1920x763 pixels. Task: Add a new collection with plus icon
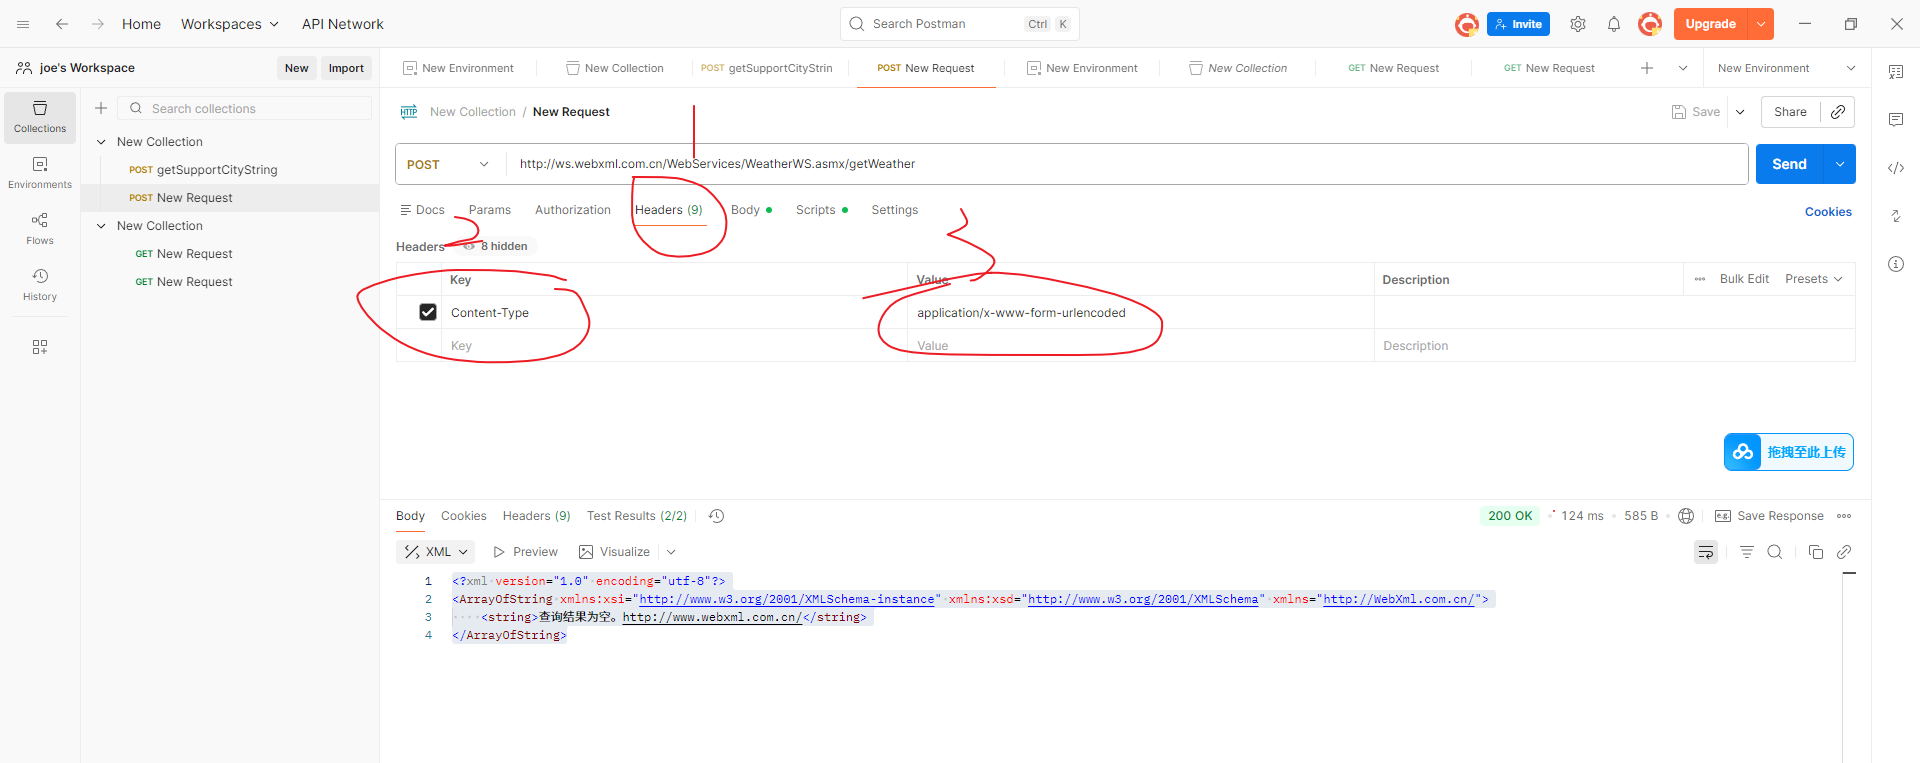(101, 108)
